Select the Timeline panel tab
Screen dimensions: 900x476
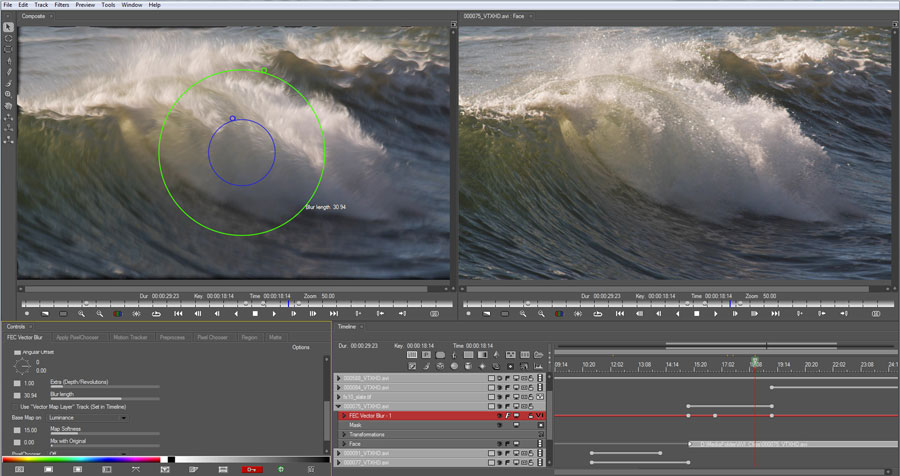coord(347,327)
